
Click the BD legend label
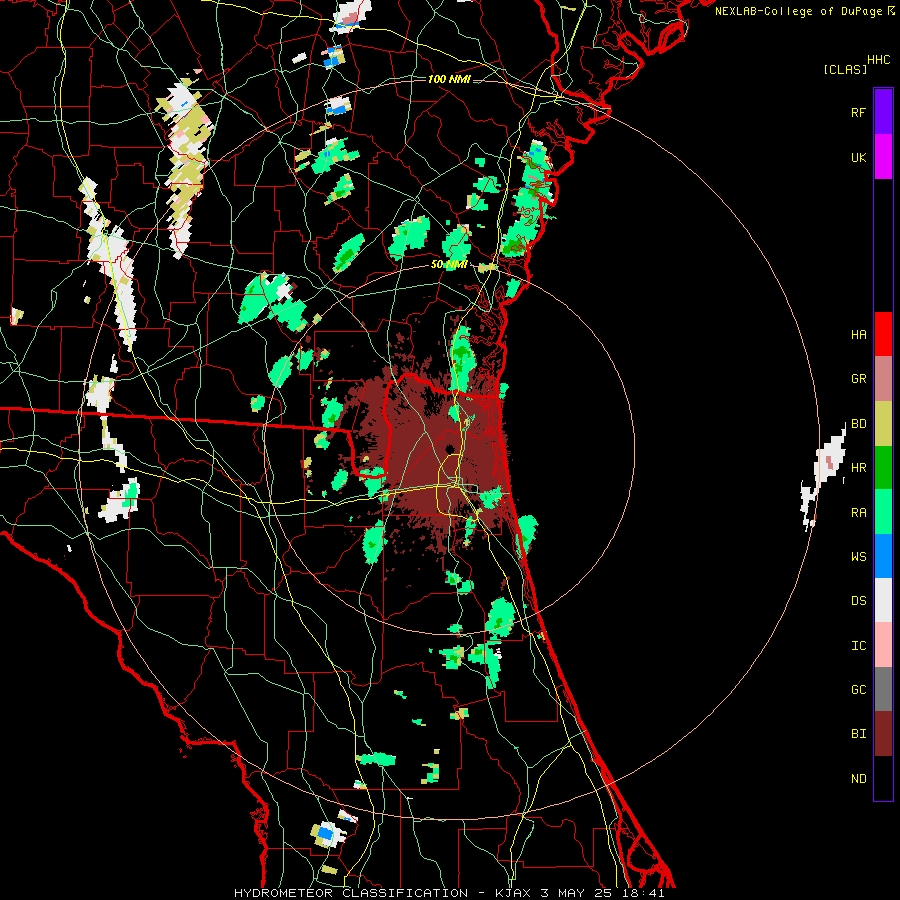pyautogui.click(x=858, y=424)
